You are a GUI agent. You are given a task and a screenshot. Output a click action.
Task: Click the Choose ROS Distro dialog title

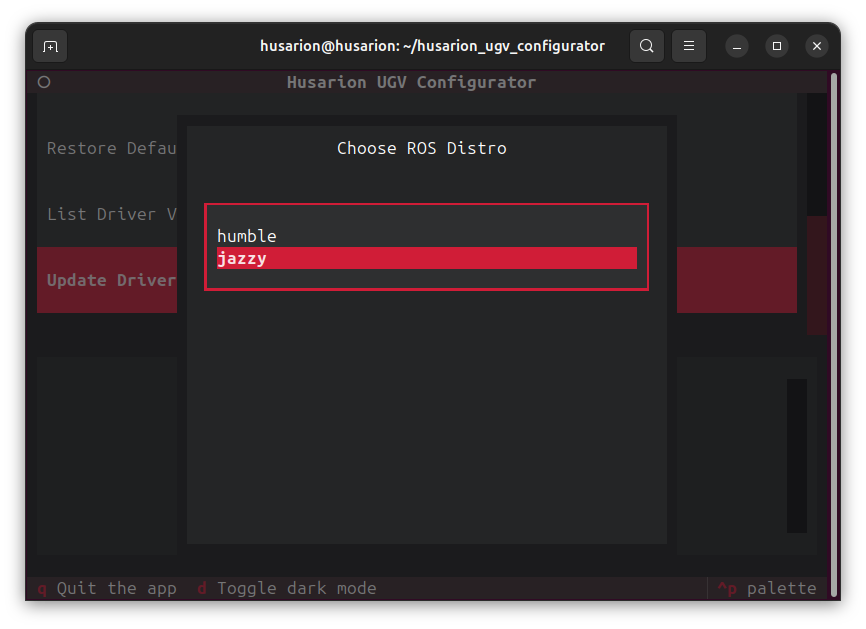422,148
